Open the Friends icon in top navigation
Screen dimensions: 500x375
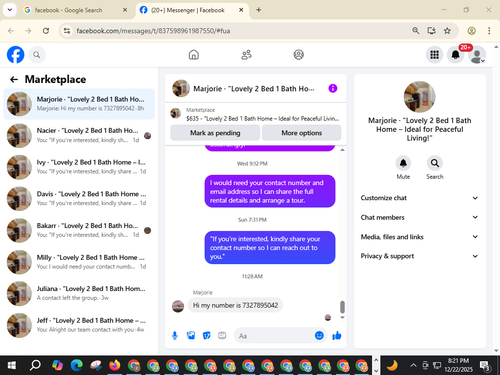[x=246, y=55]
